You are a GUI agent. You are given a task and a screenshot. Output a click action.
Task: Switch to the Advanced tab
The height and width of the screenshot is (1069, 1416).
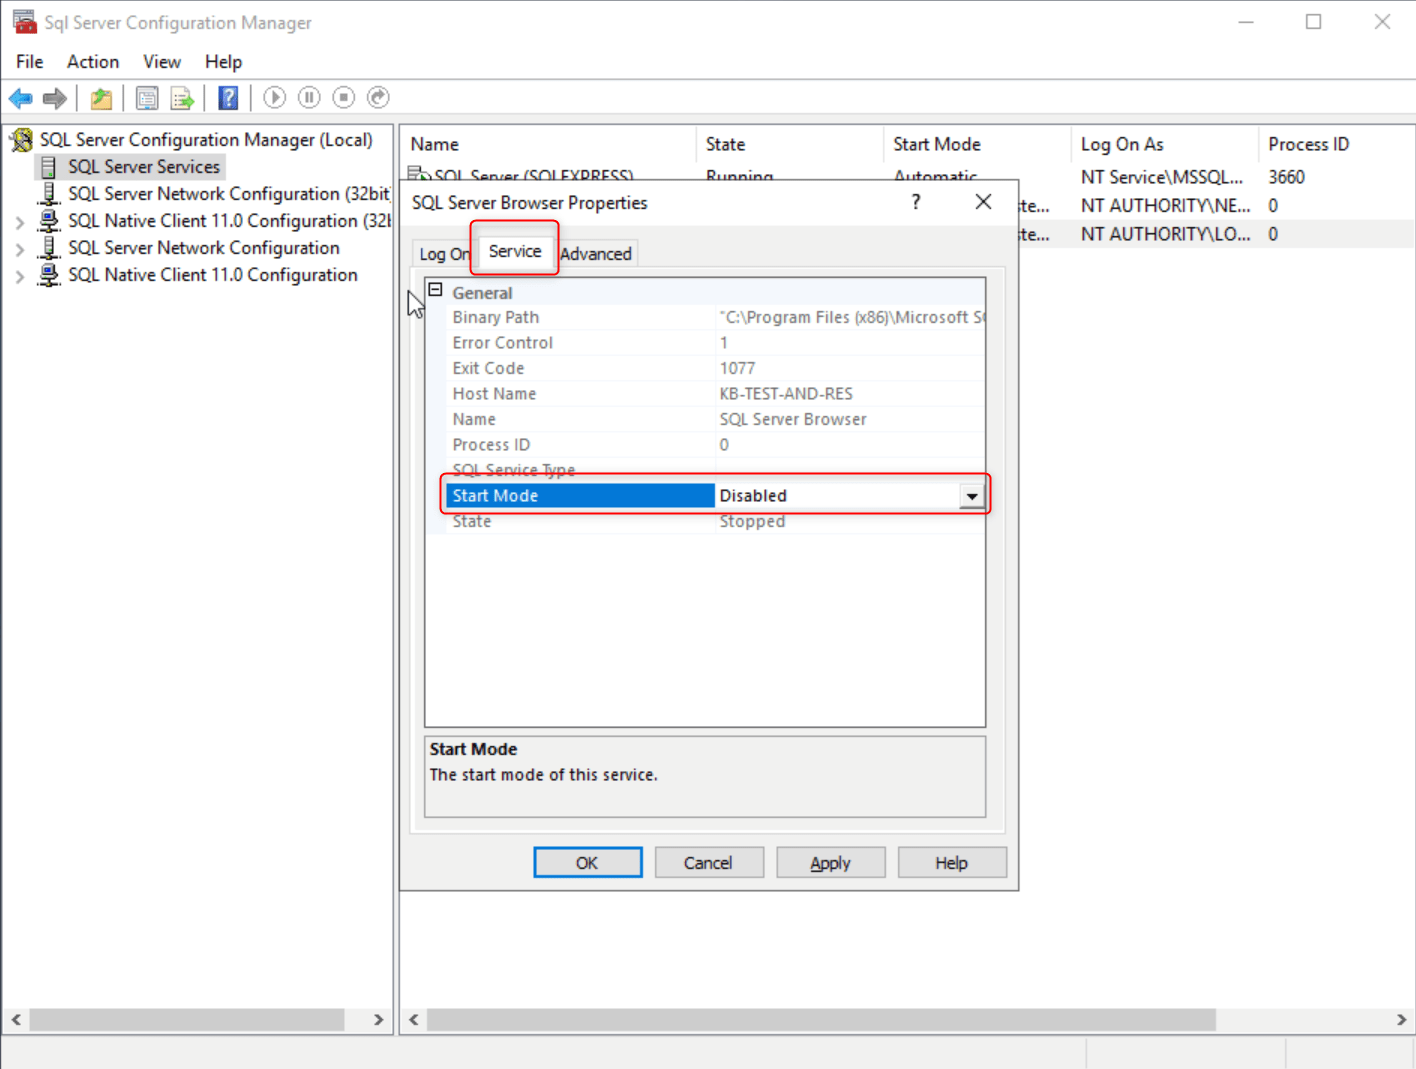tap(596, 253)
